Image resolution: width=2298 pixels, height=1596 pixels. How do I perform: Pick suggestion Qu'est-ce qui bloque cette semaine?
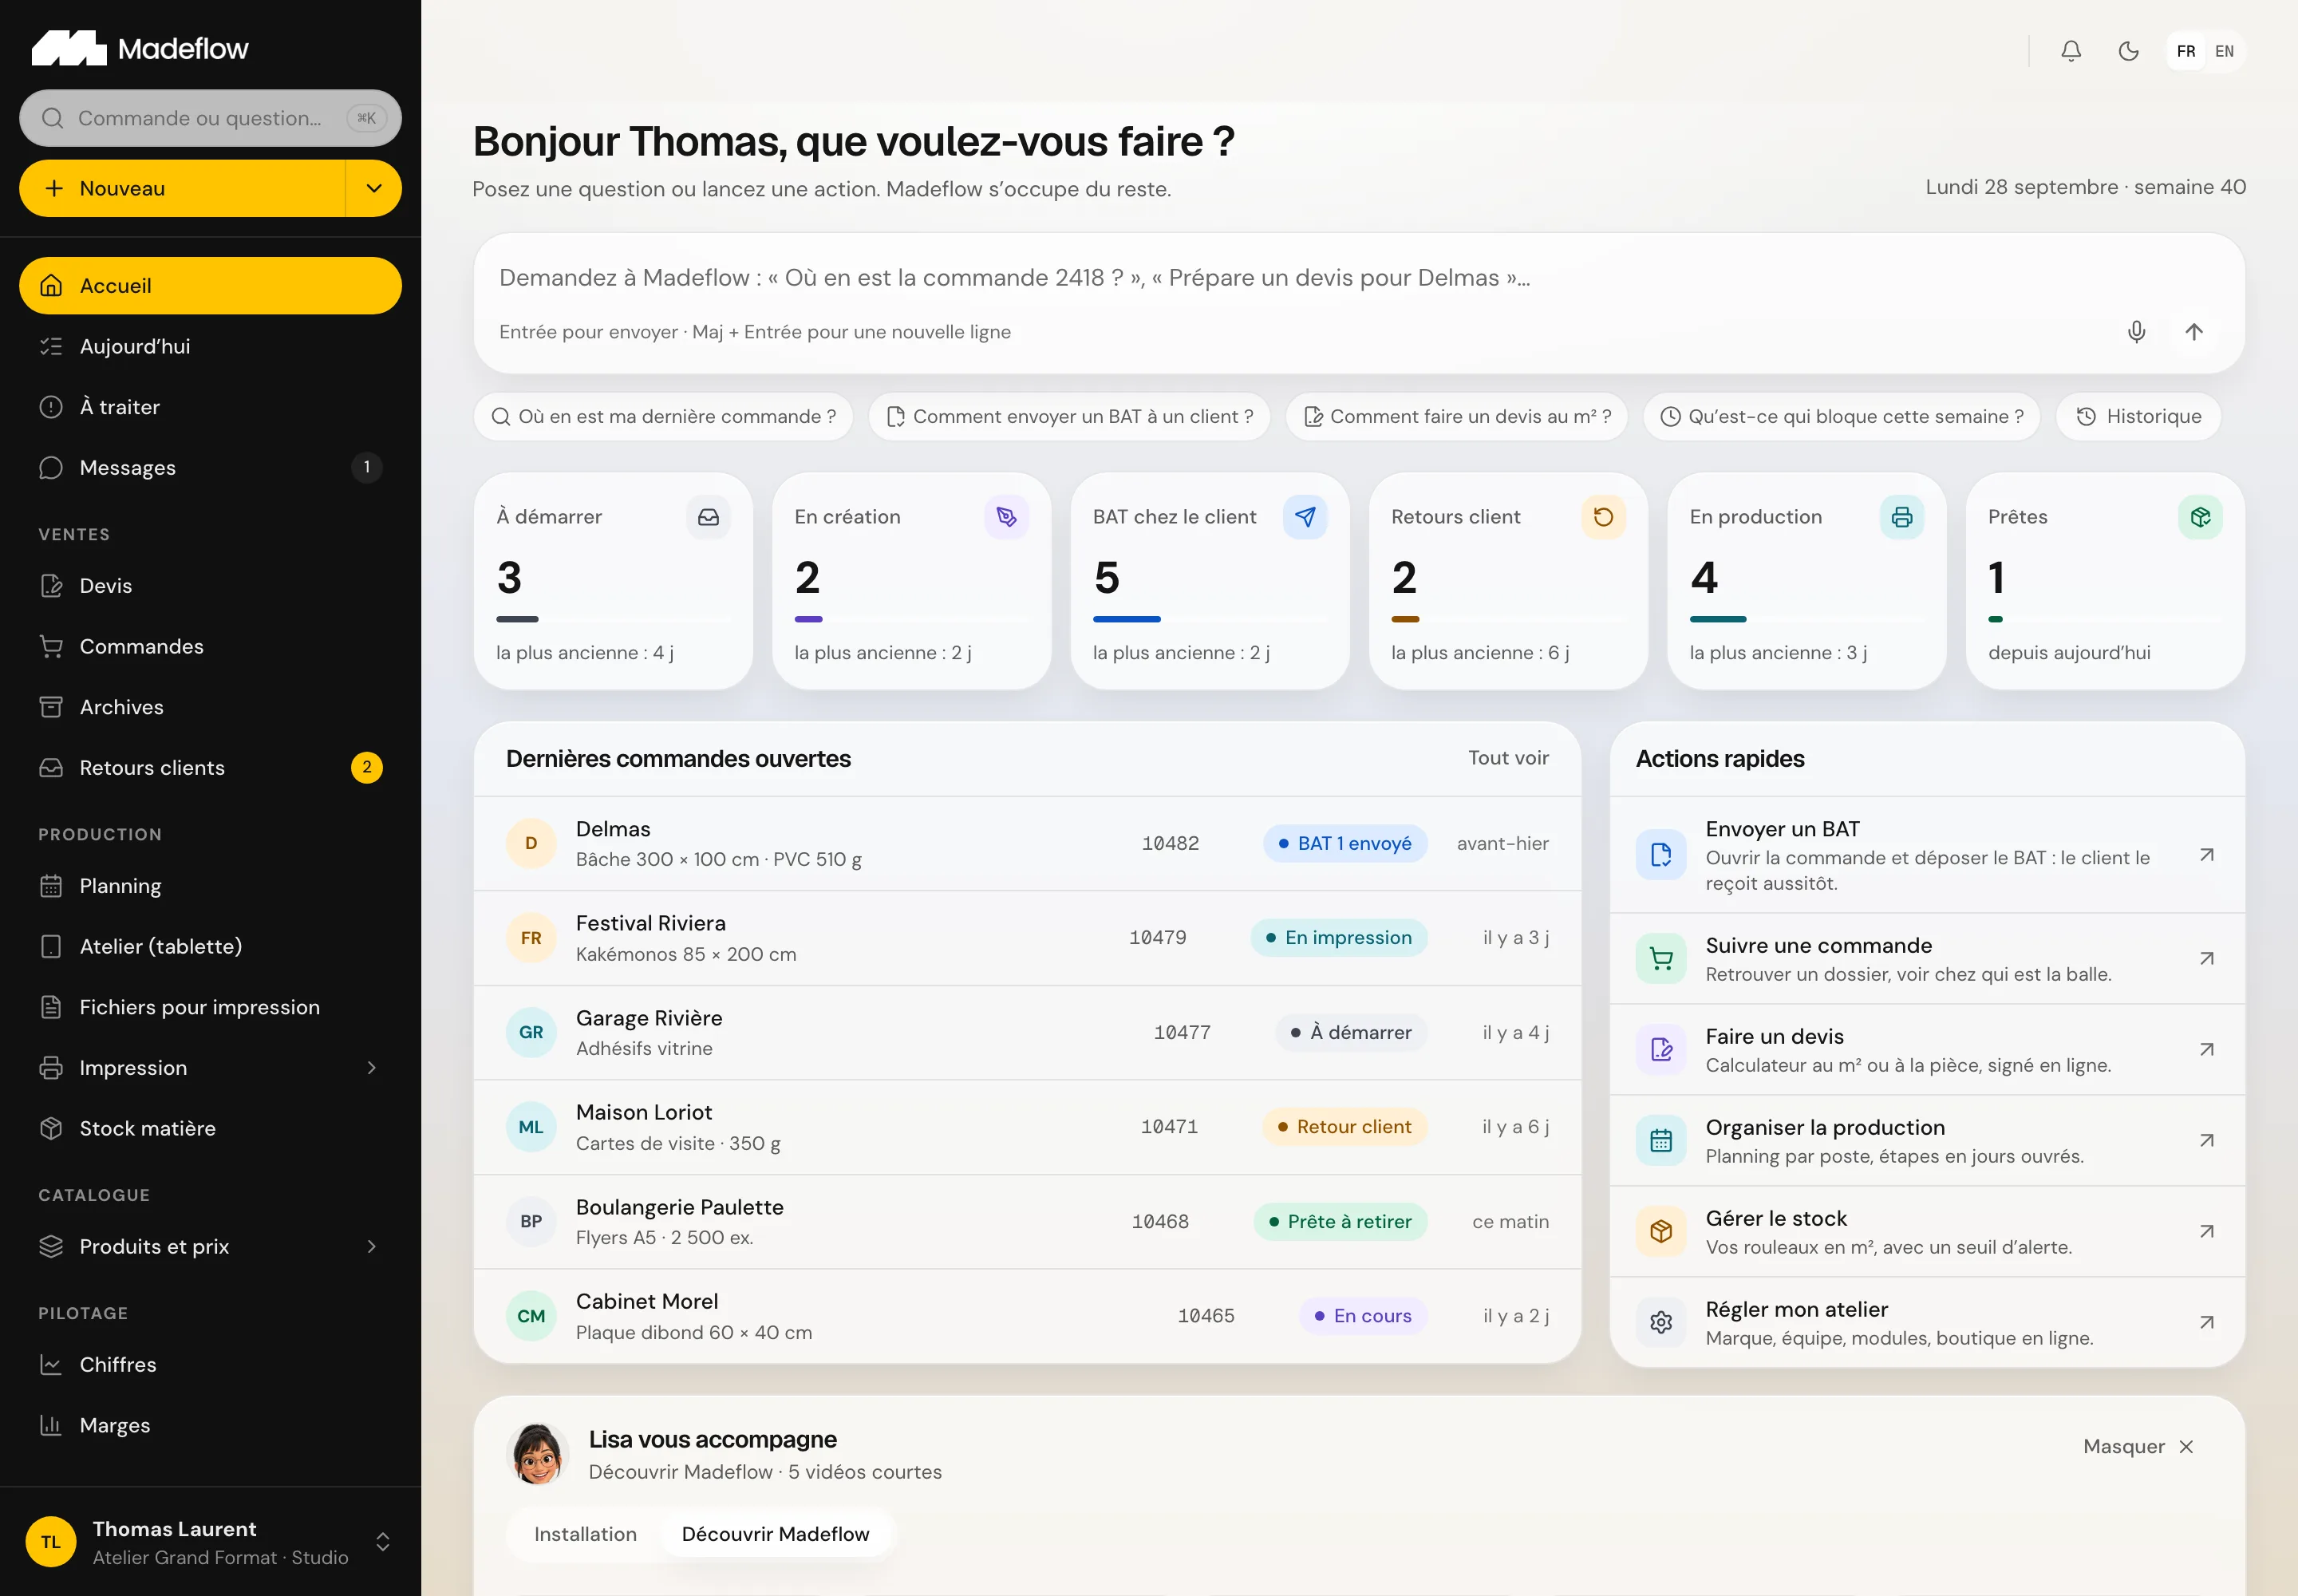click(x=1841, y=417)
